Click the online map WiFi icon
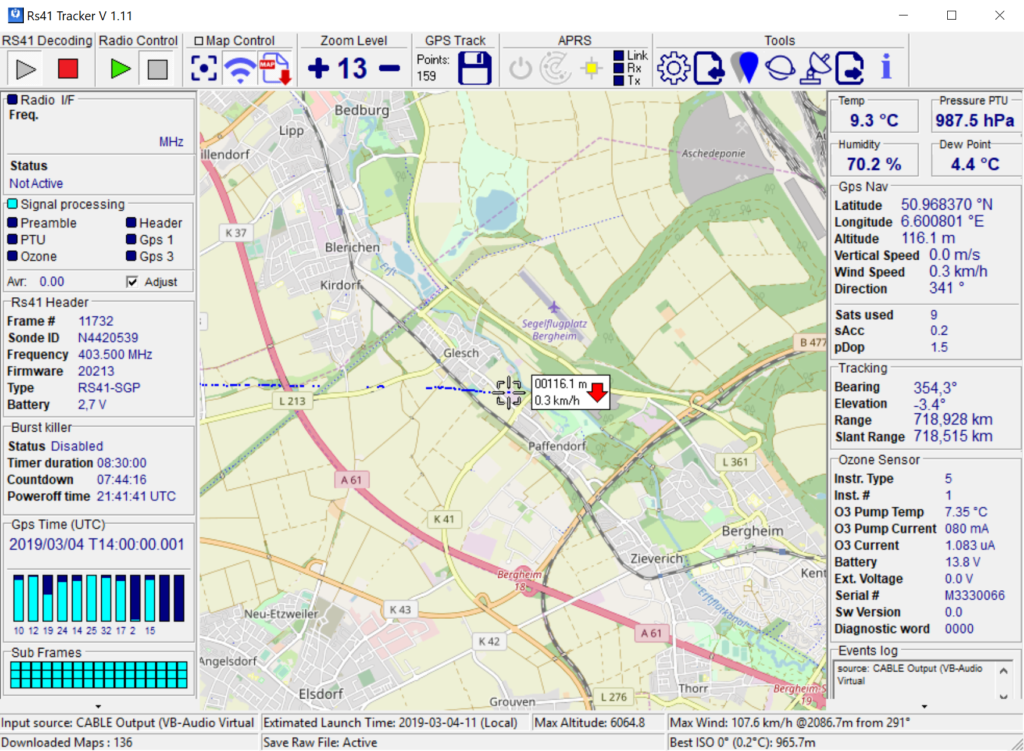Viewport: 1024px width, 751px height. click(239, 69)
